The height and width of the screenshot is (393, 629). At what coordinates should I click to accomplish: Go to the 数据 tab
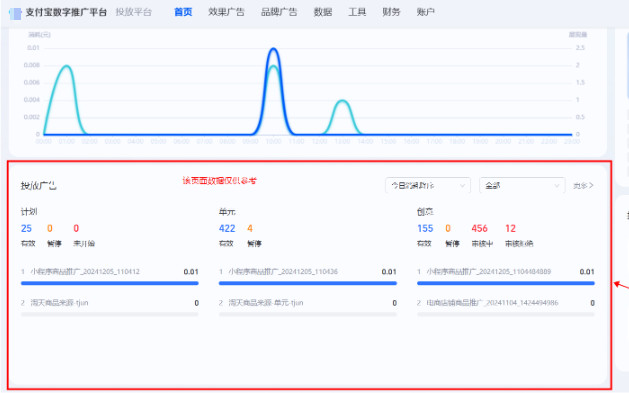pyautogui.click(x=323, y=12)
